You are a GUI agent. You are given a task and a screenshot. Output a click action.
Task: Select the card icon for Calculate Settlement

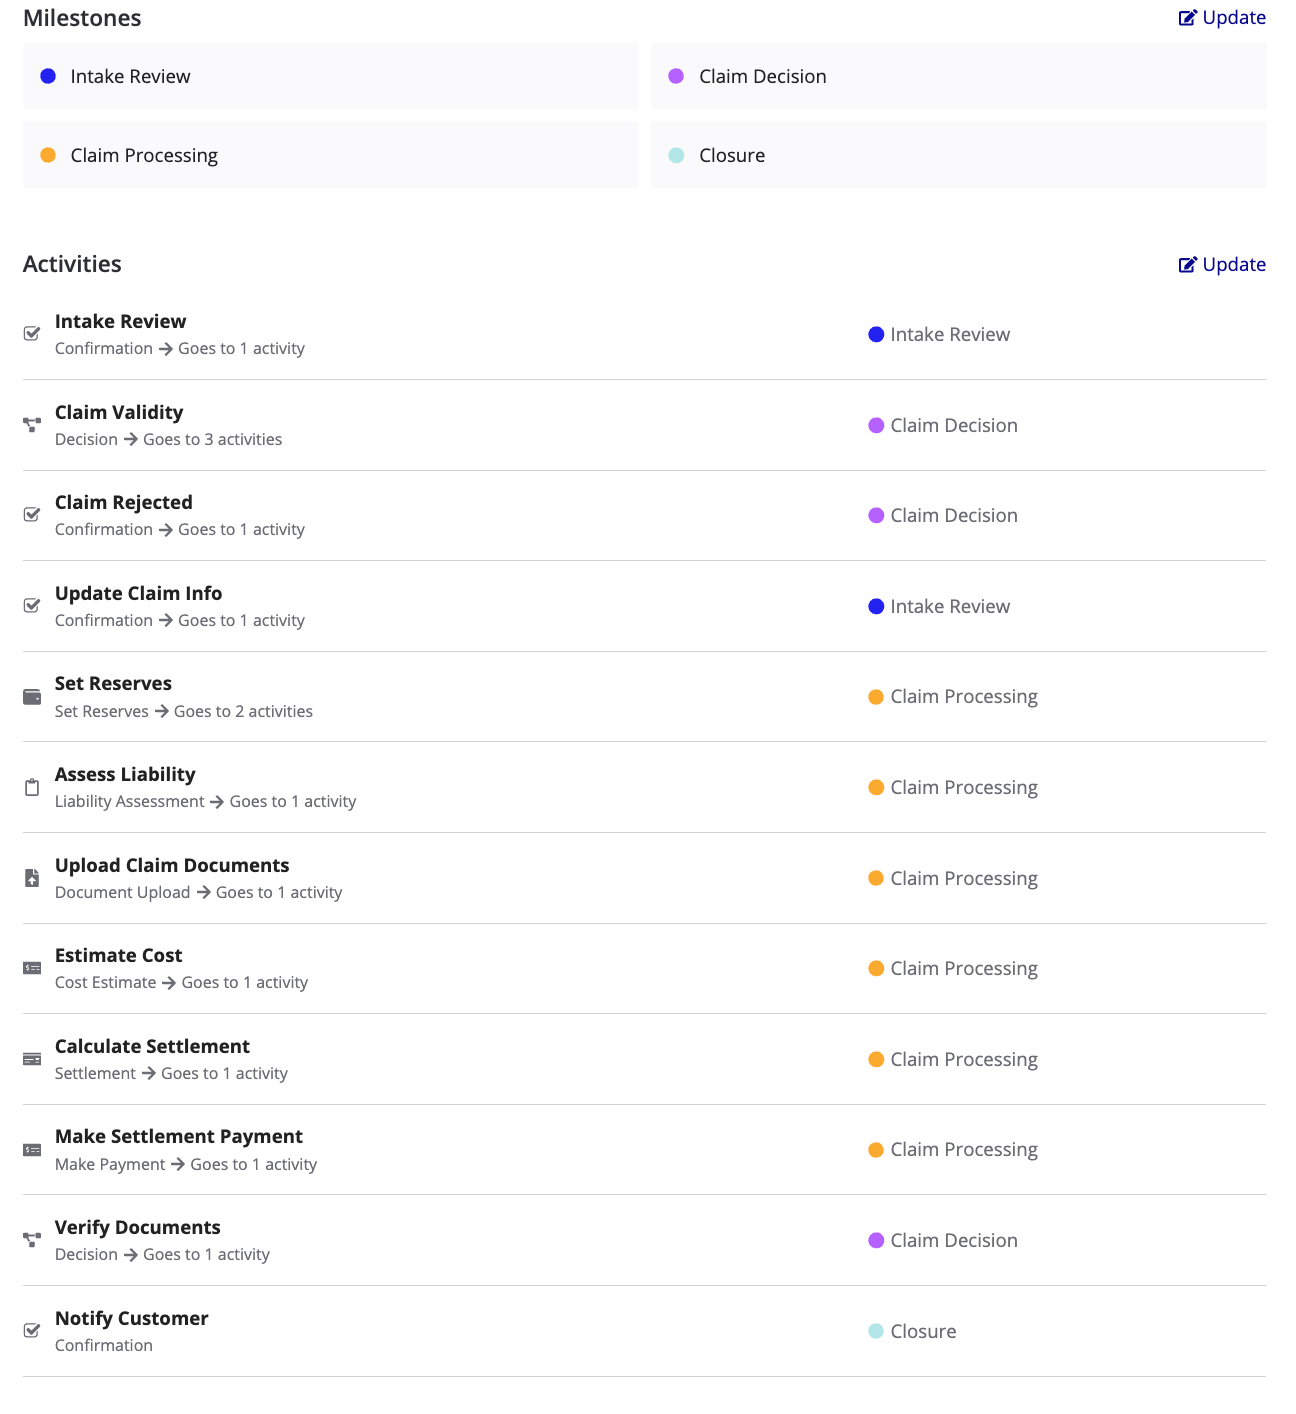point(32,1059)
